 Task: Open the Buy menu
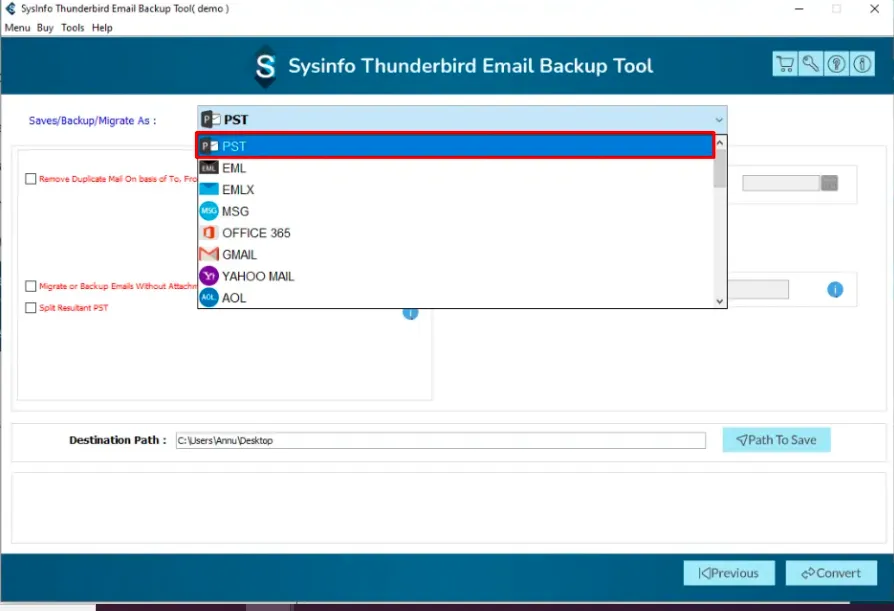point(45,27)
